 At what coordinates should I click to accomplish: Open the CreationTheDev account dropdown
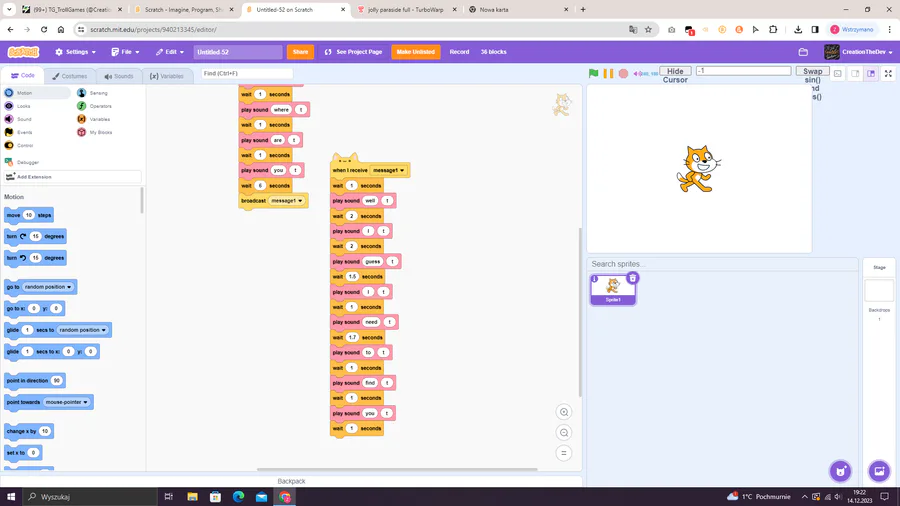[858, 52]
